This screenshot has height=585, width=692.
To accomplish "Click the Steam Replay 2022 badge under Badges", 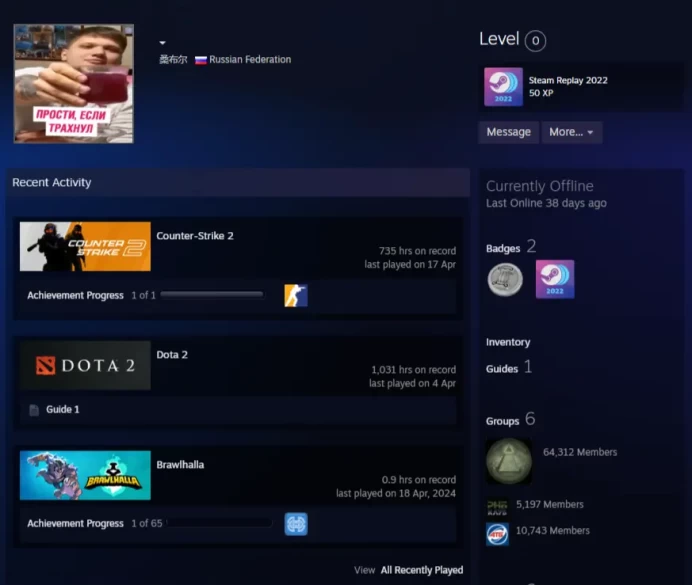I will pyautogui.click(x=555, y=279).
